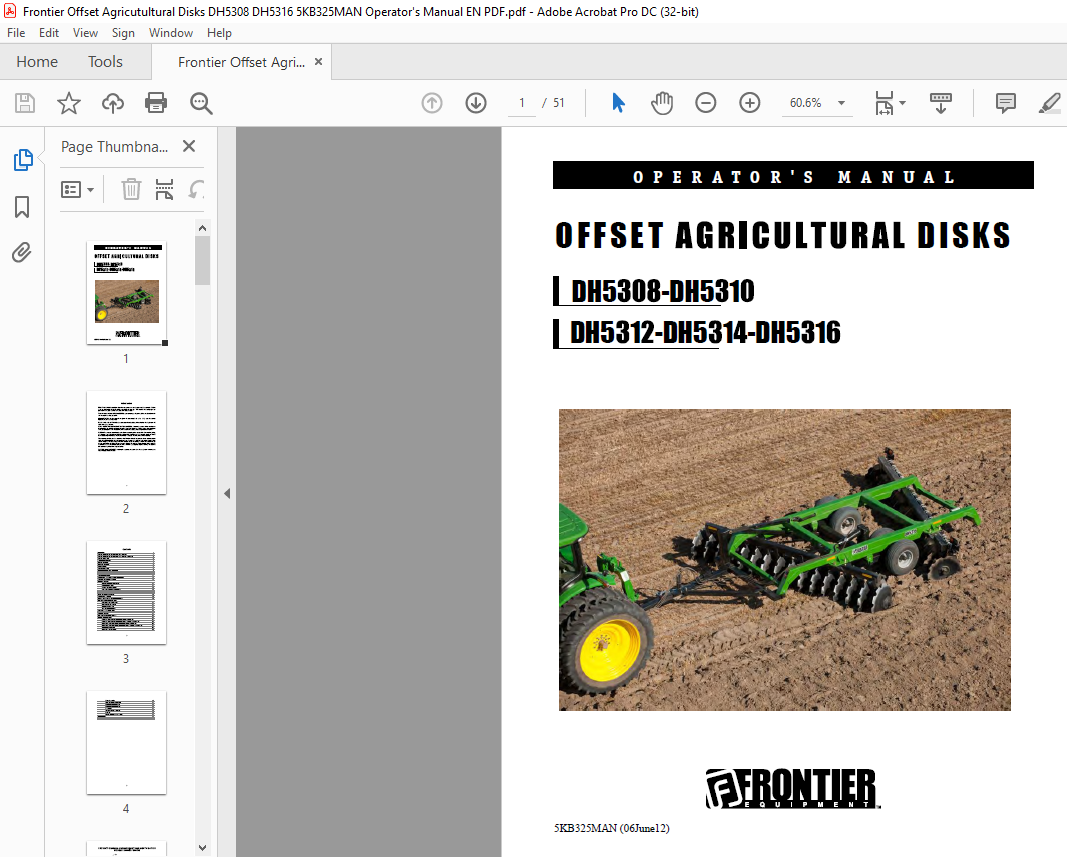Viewport: 1067px width, 857px height.
Task: Open the File menu
Action: click(16, 33)
